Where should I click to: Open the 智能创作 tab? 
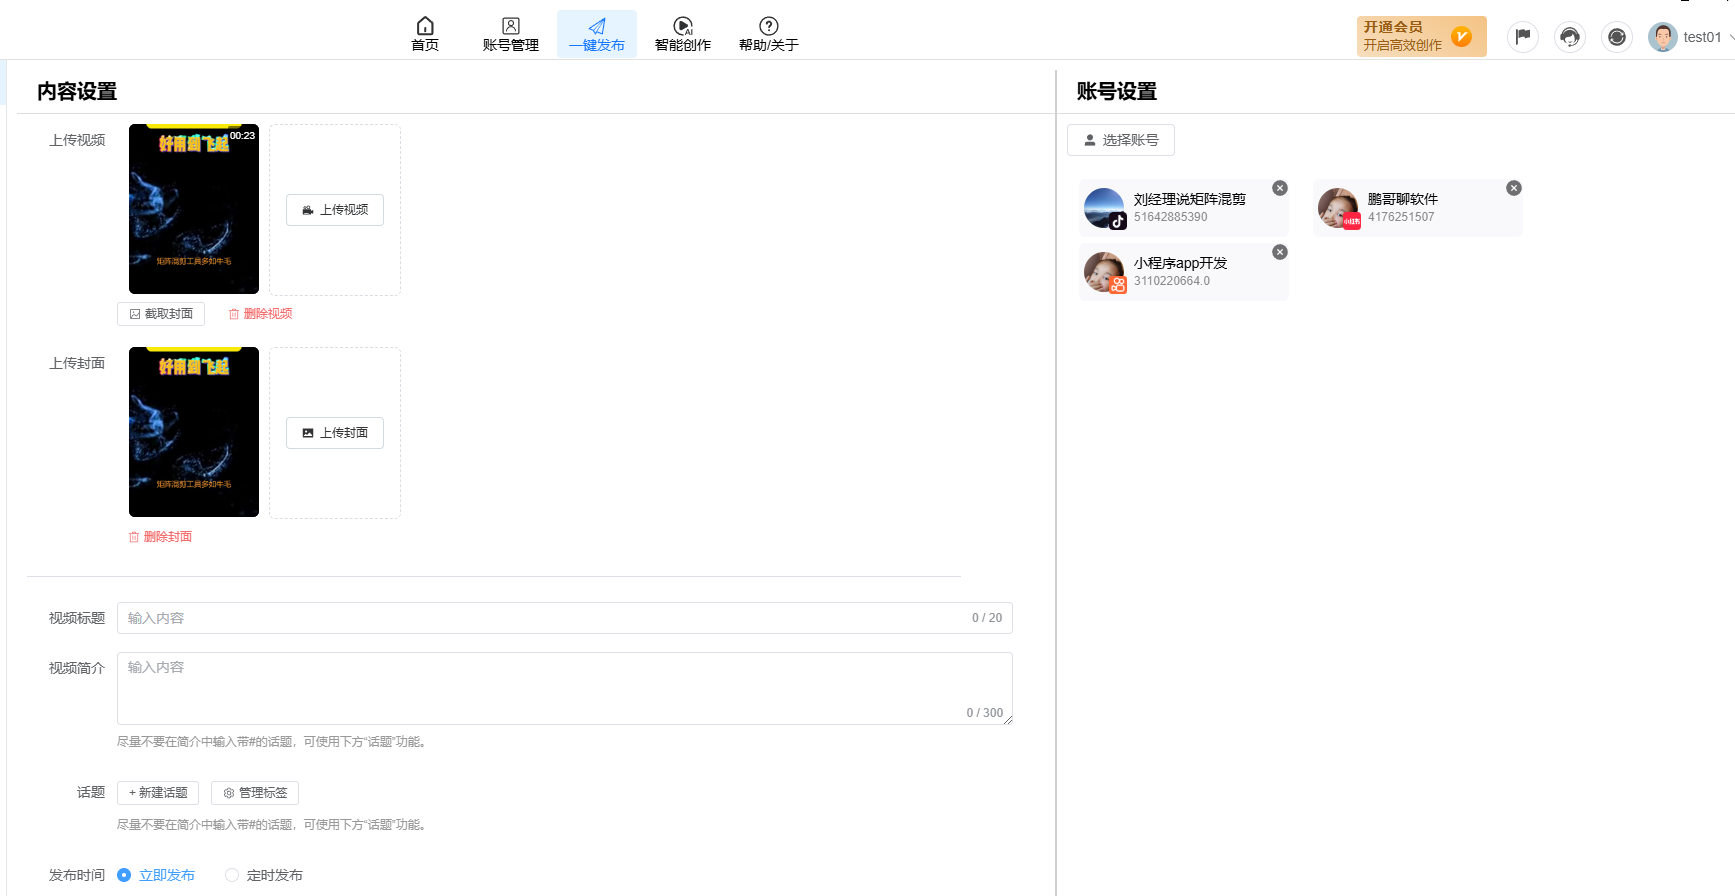pos(683,34)
